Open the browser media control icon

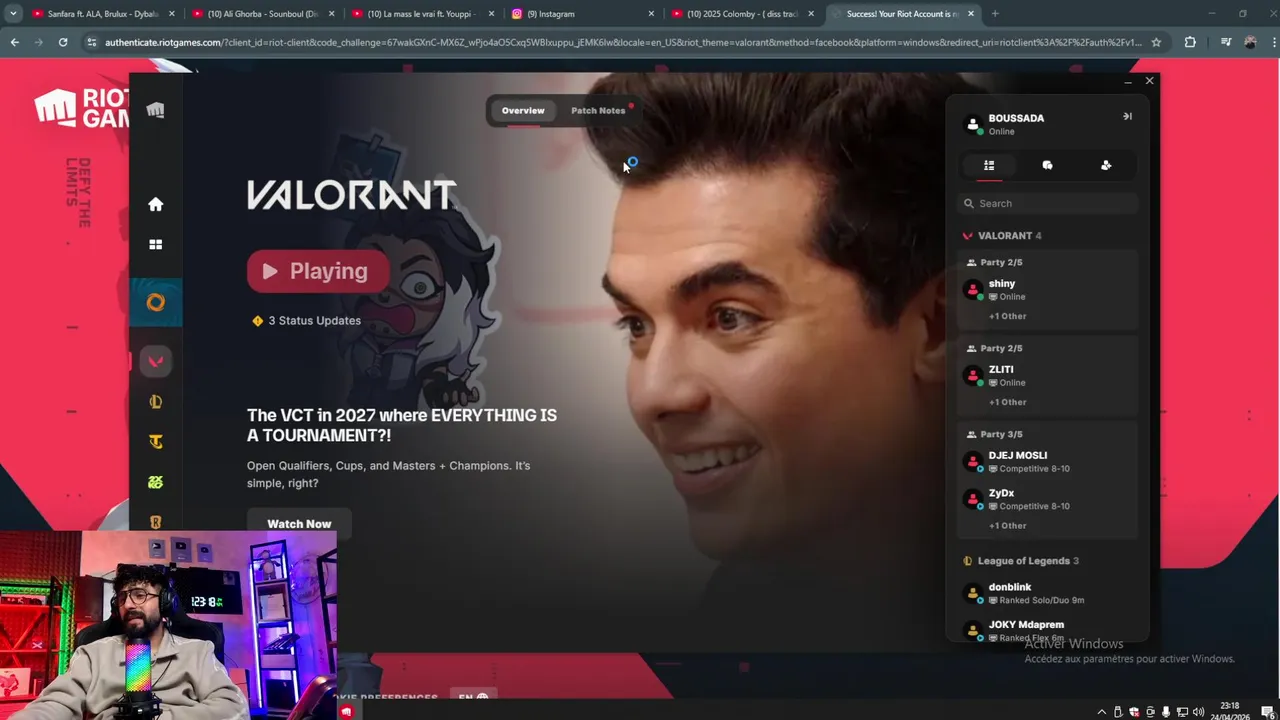coord(1226,42)
